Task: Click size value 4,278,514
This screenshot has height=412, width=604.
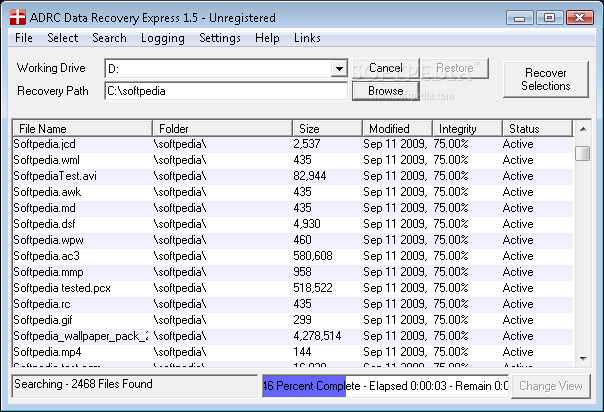Action: pyautogui.click(x=317, y=336)
